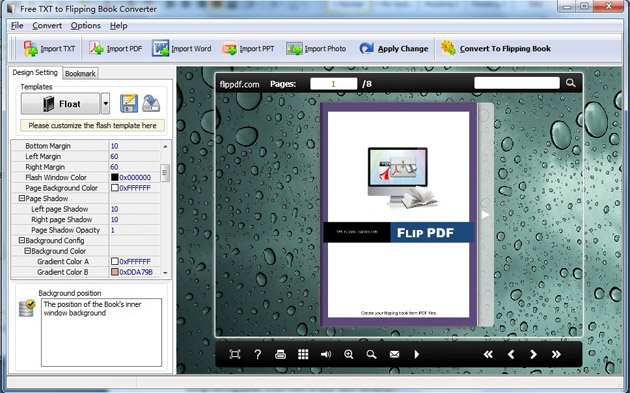
Task: Click the Import PDF toolbar icon
Action: pos(96,49)
